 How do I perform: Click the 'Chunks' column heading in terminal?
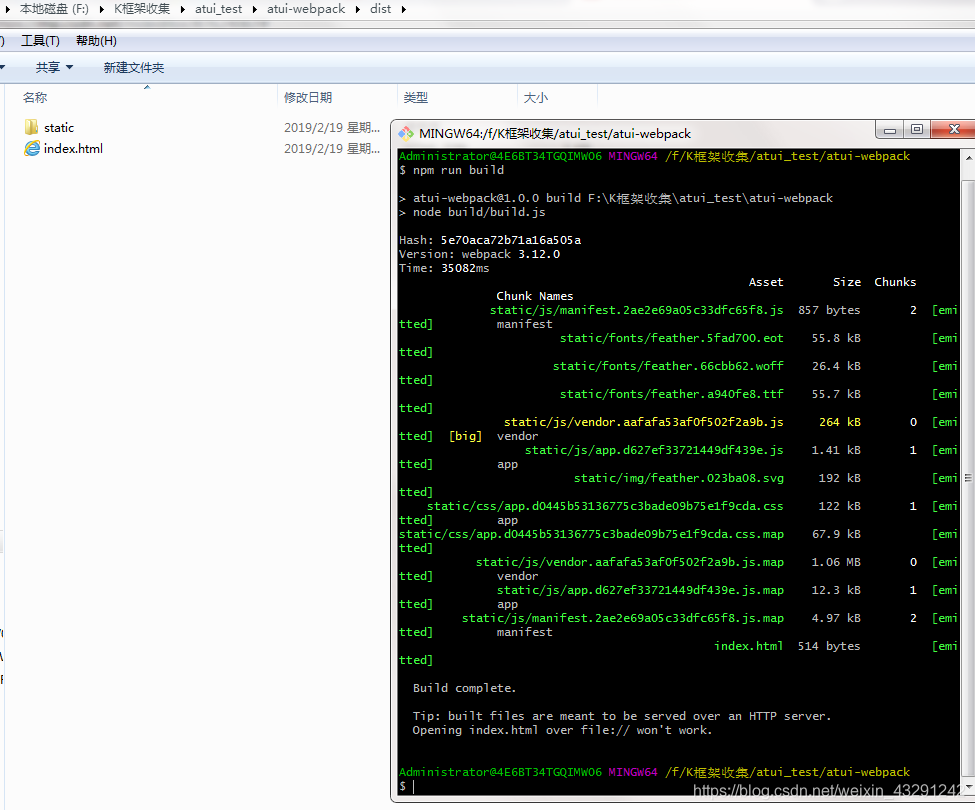click(895, 282)
